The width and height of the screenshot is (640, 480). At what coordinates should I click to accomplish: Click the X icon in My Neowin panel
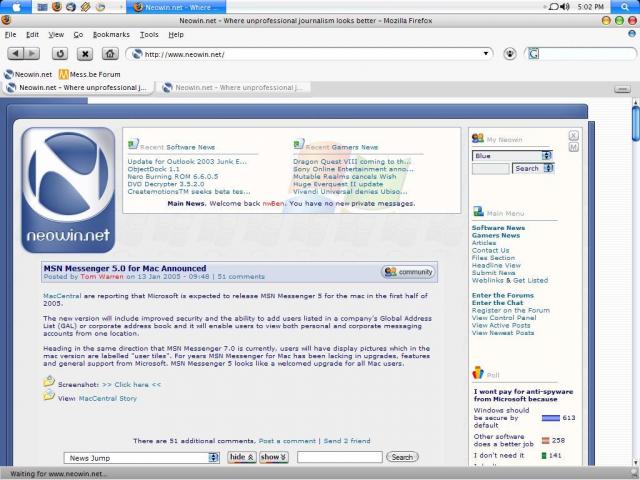coord(573,136)
